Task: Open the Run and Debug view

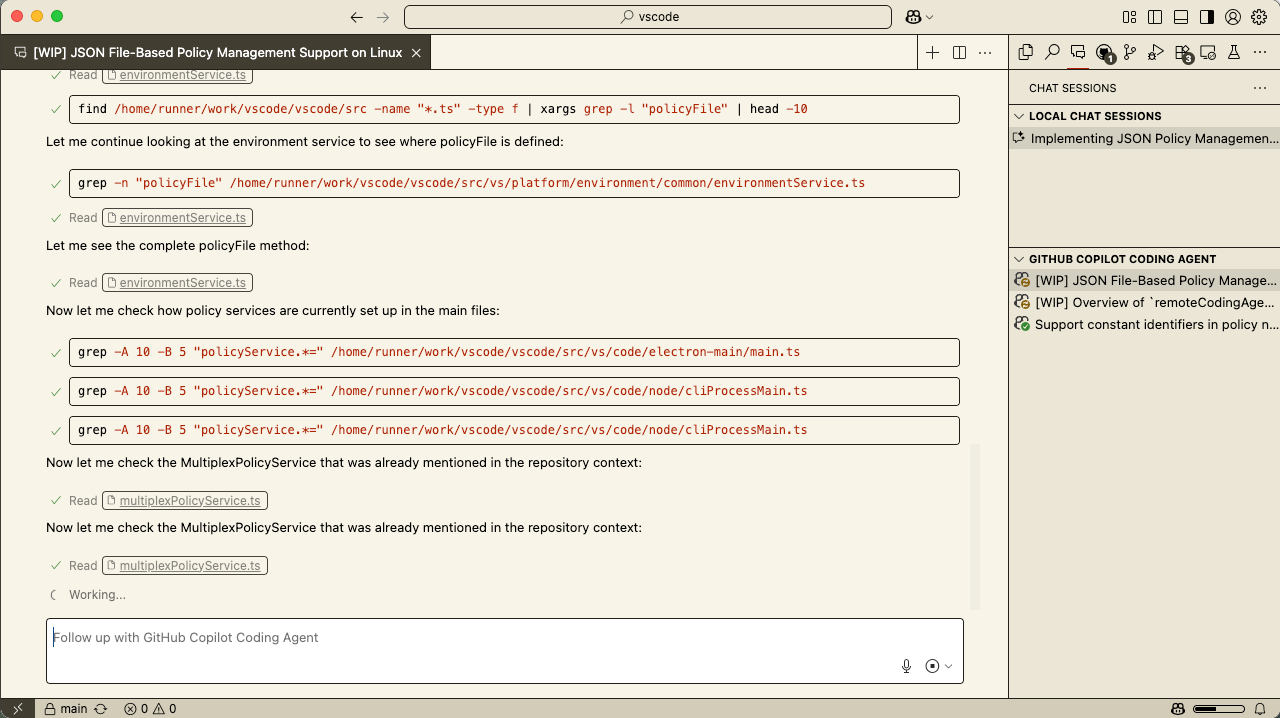Action: pyautogui.click(x=1156, y=51)
